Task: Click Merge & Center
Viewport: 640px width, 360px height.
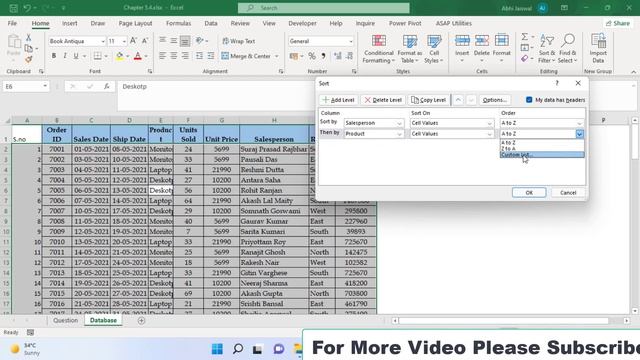Action: [x=246, y=56]
